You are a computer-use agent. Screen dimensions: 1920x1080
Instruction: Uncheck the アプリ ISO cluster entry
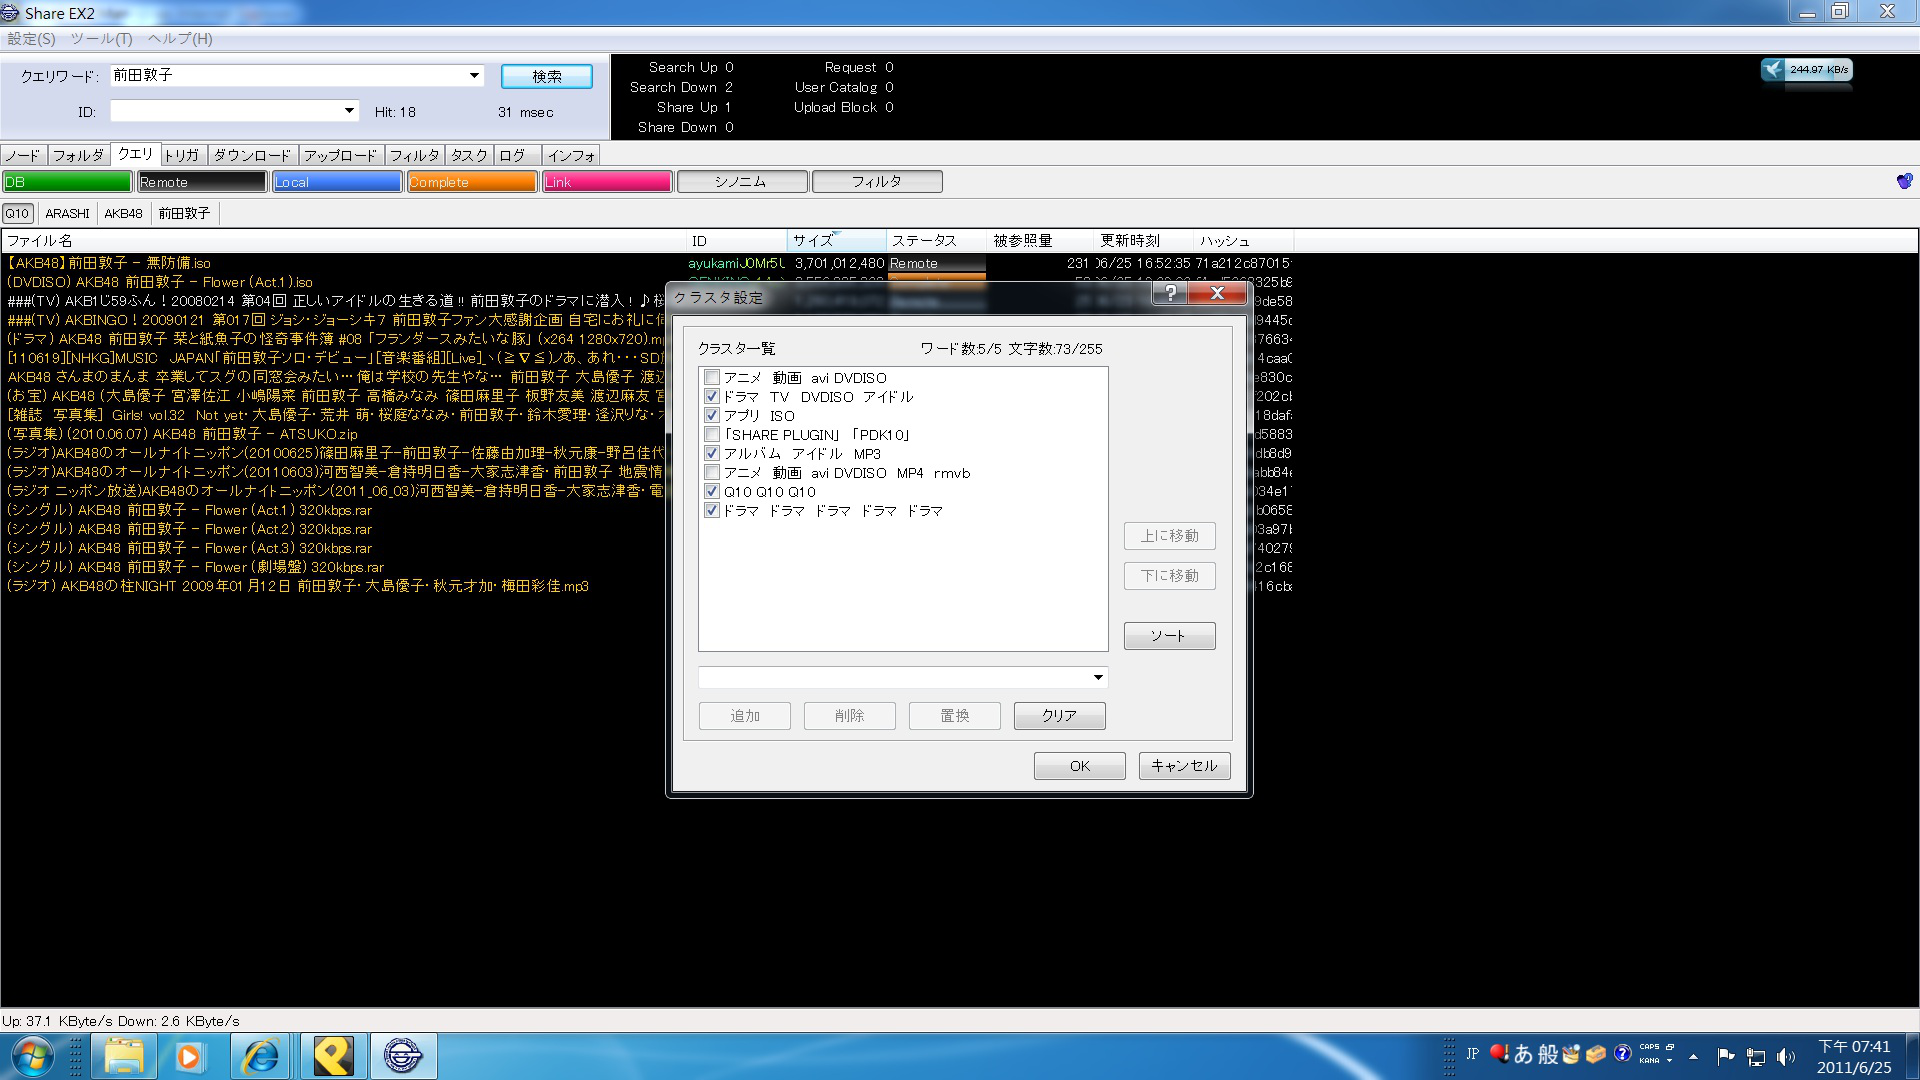(712, 416)
